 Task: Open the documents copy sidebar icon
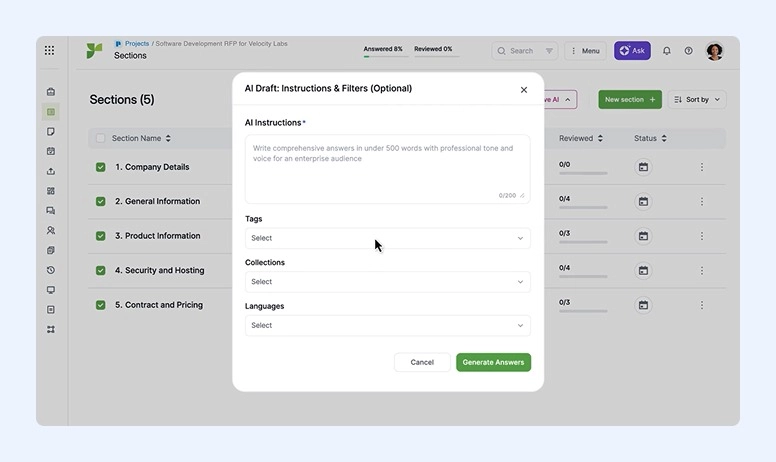click(50, 250)
